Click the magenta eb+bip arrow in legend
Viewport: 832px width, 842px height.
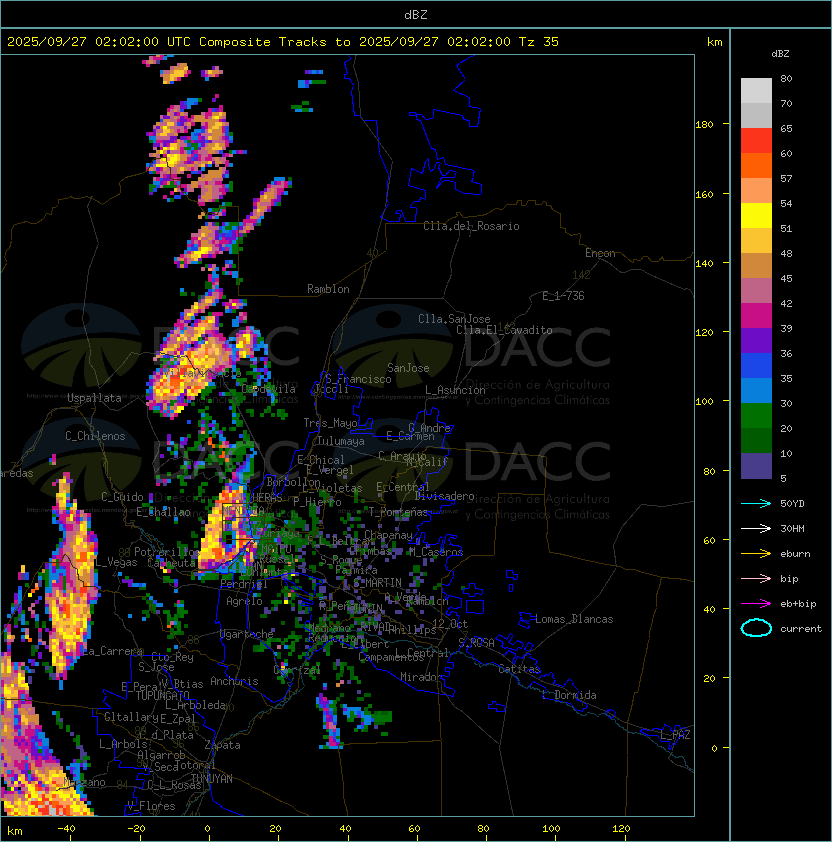click(756, 604)
